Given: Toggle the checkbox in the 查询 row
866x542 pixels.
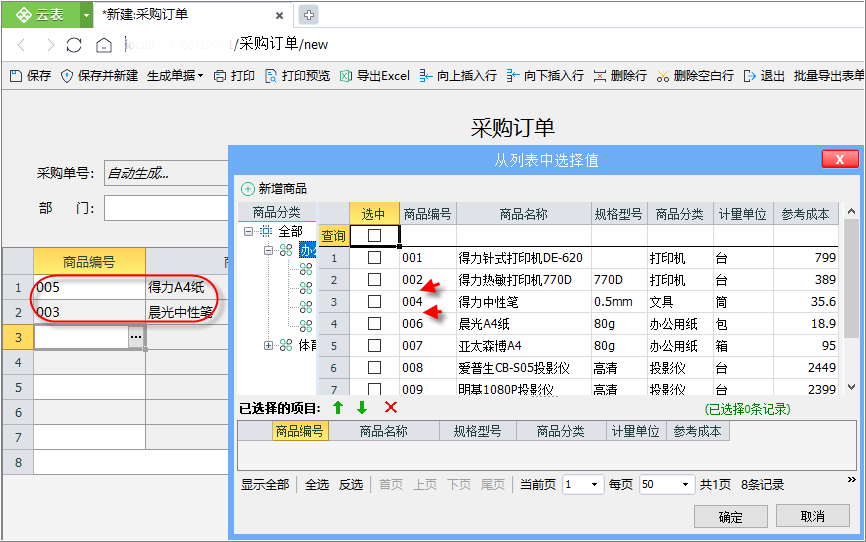Looking at the screenshot, I should tap(374, 235).
